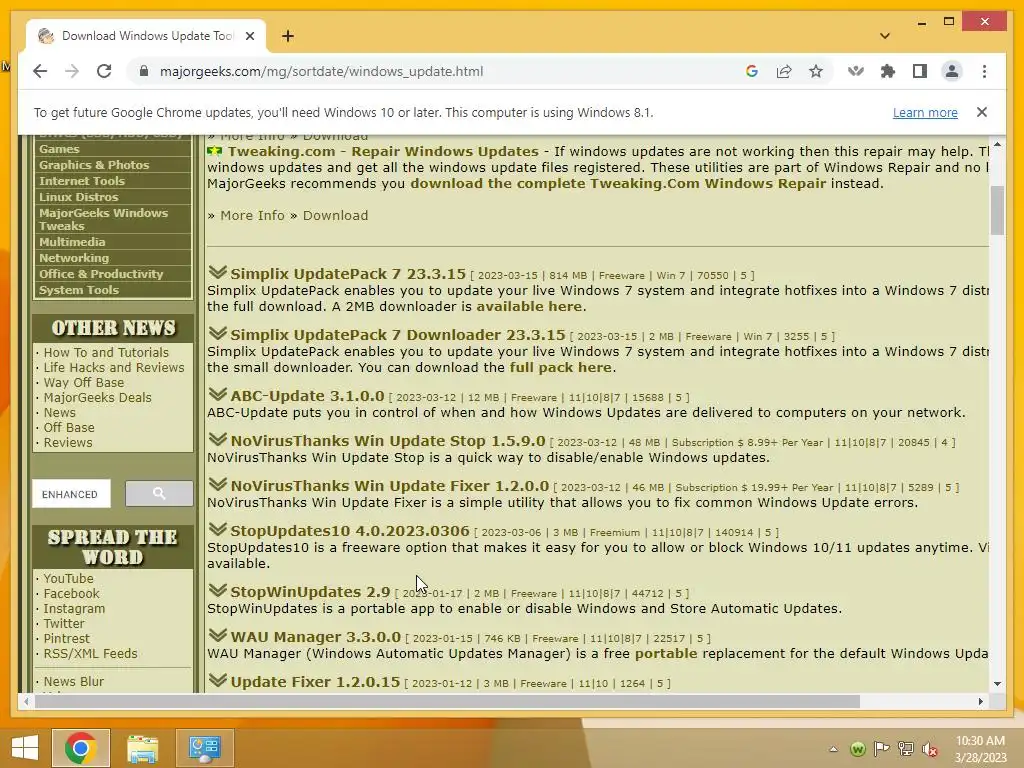Image resolution: width=1024 pixels, height=768 pixels.
Task: Click the network tray icon
Action: pyautogui.click(x=906, y=748)
